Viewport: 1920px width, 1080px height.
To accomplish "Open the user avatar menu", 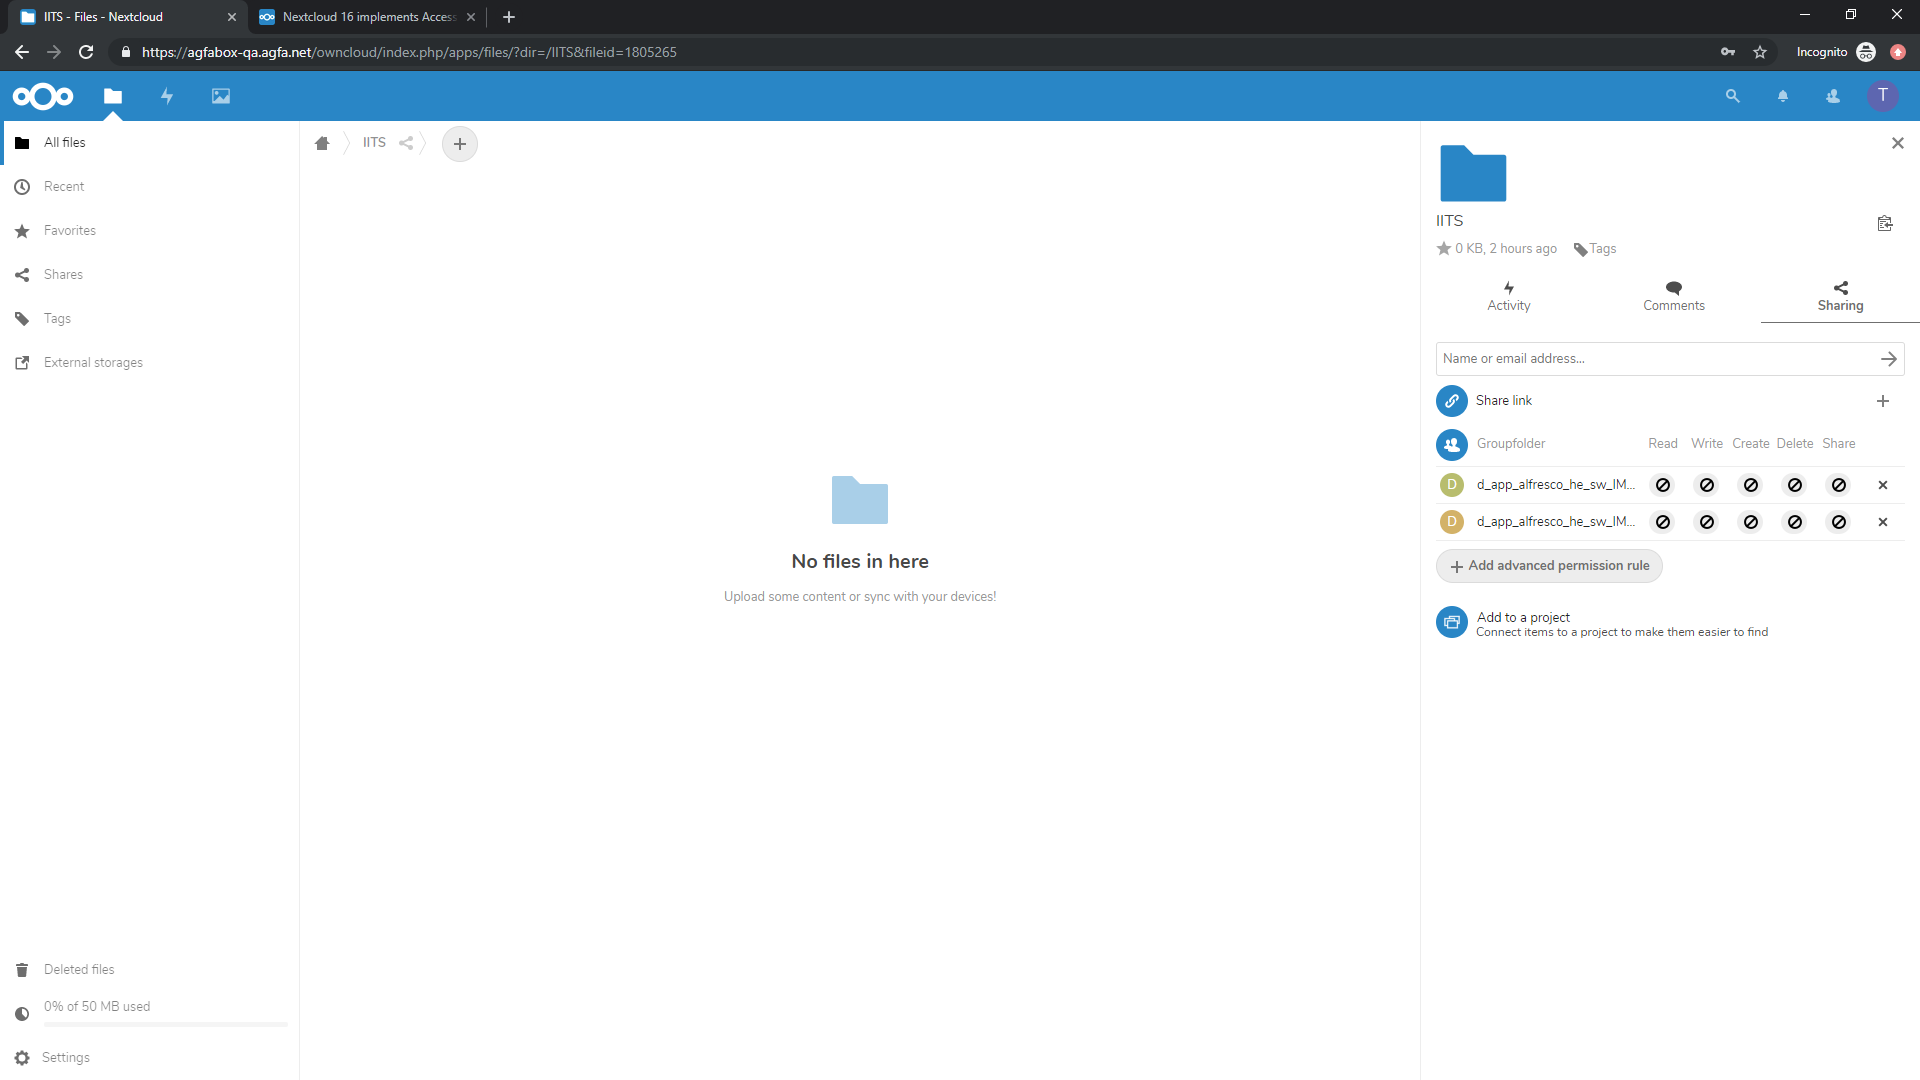I will tap(1882, 96).
